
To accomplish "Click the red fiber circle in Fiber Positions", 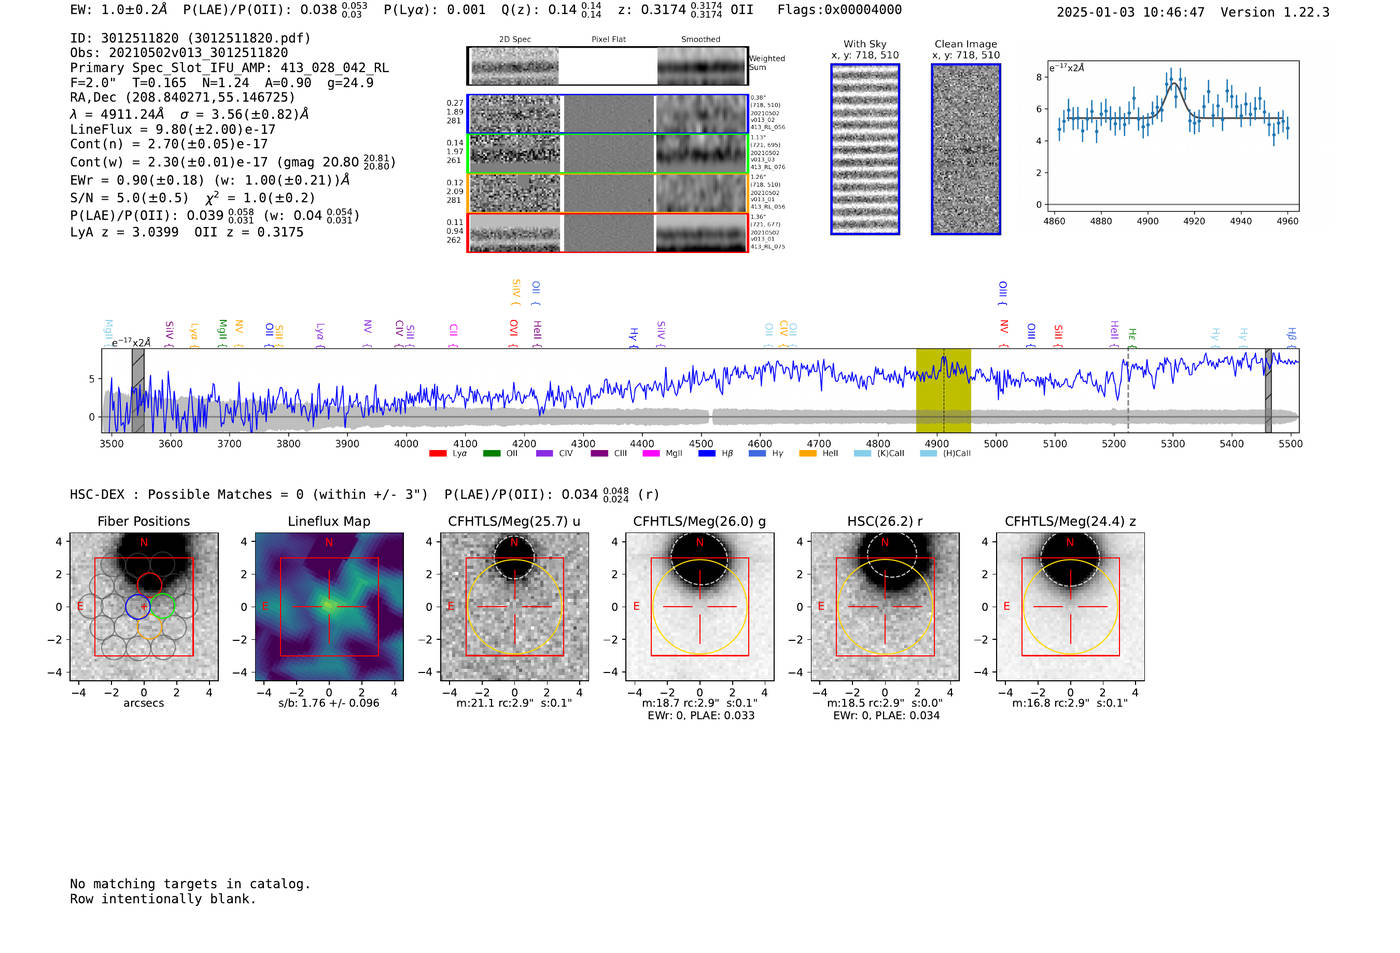I will coord(149,584).
